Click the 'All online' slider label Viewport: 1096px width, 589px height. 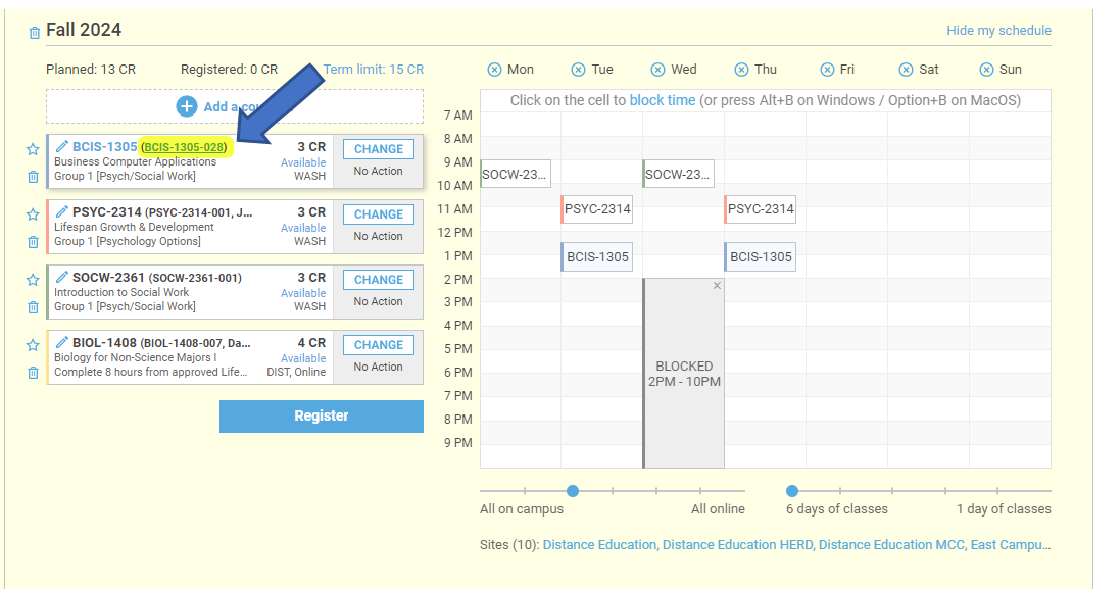718,509
